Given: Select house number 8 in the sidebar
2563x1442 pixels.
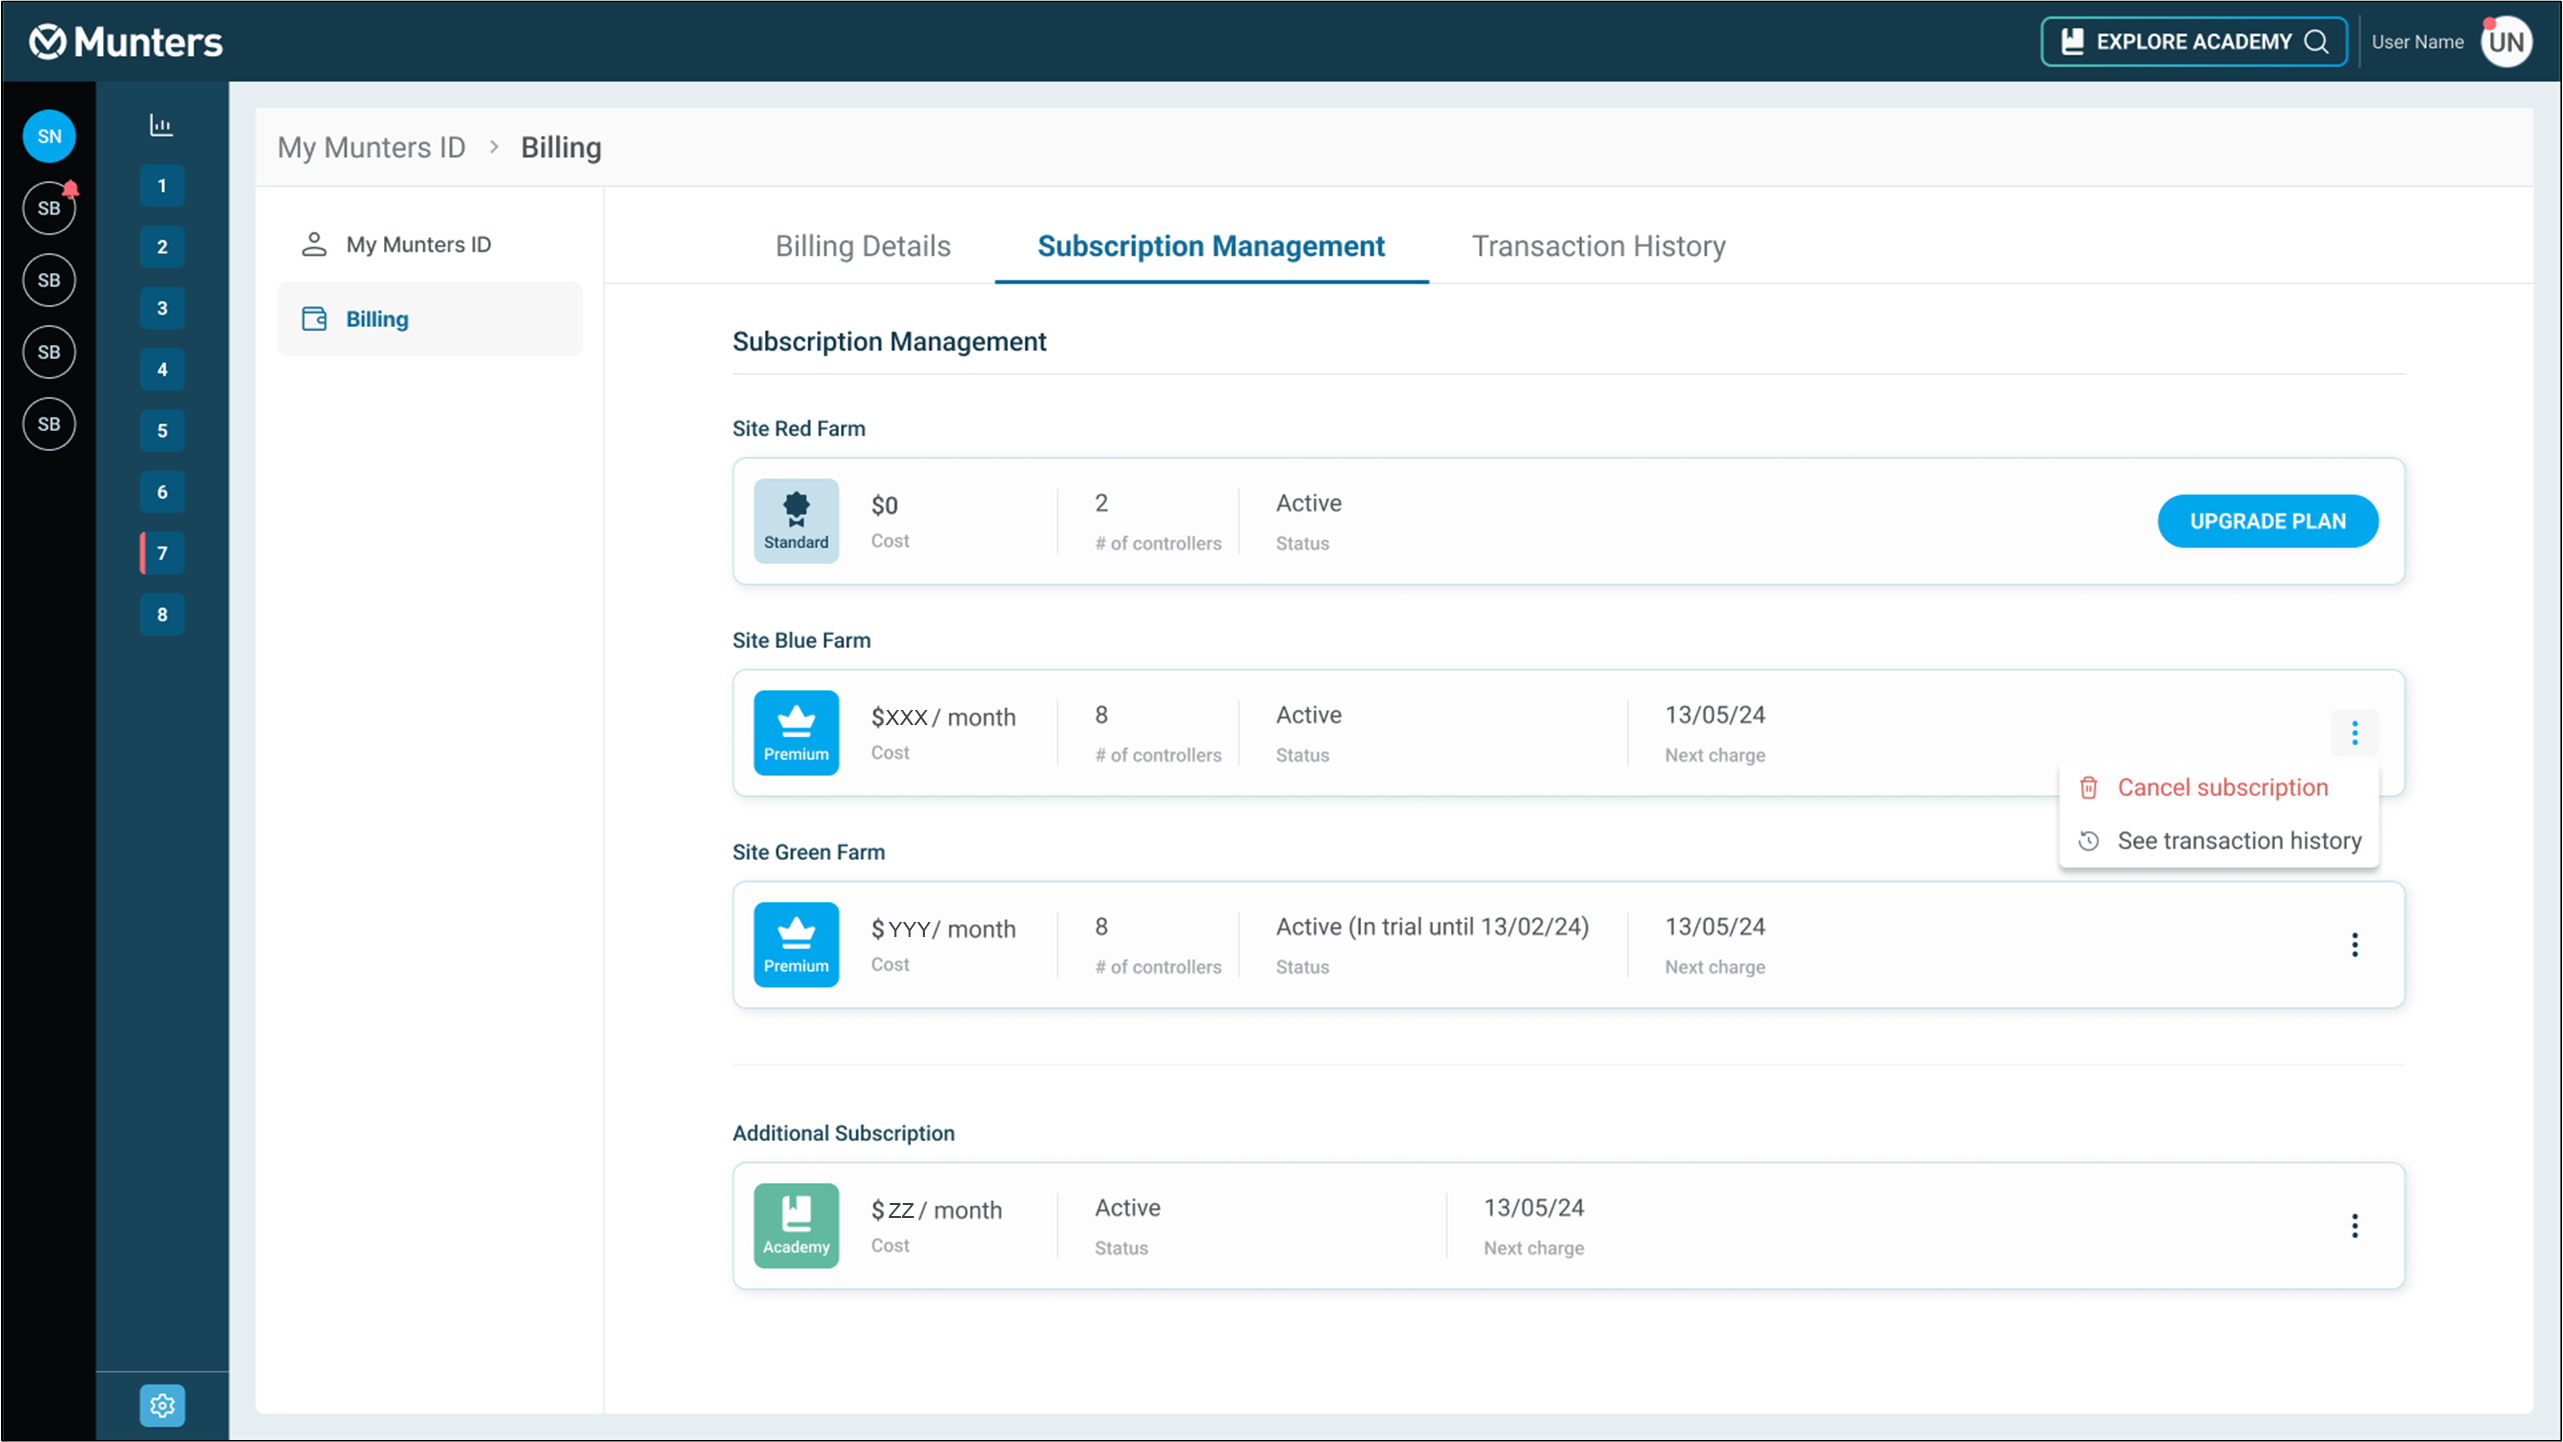Looking at the screenshot, I should pos(162,615).
